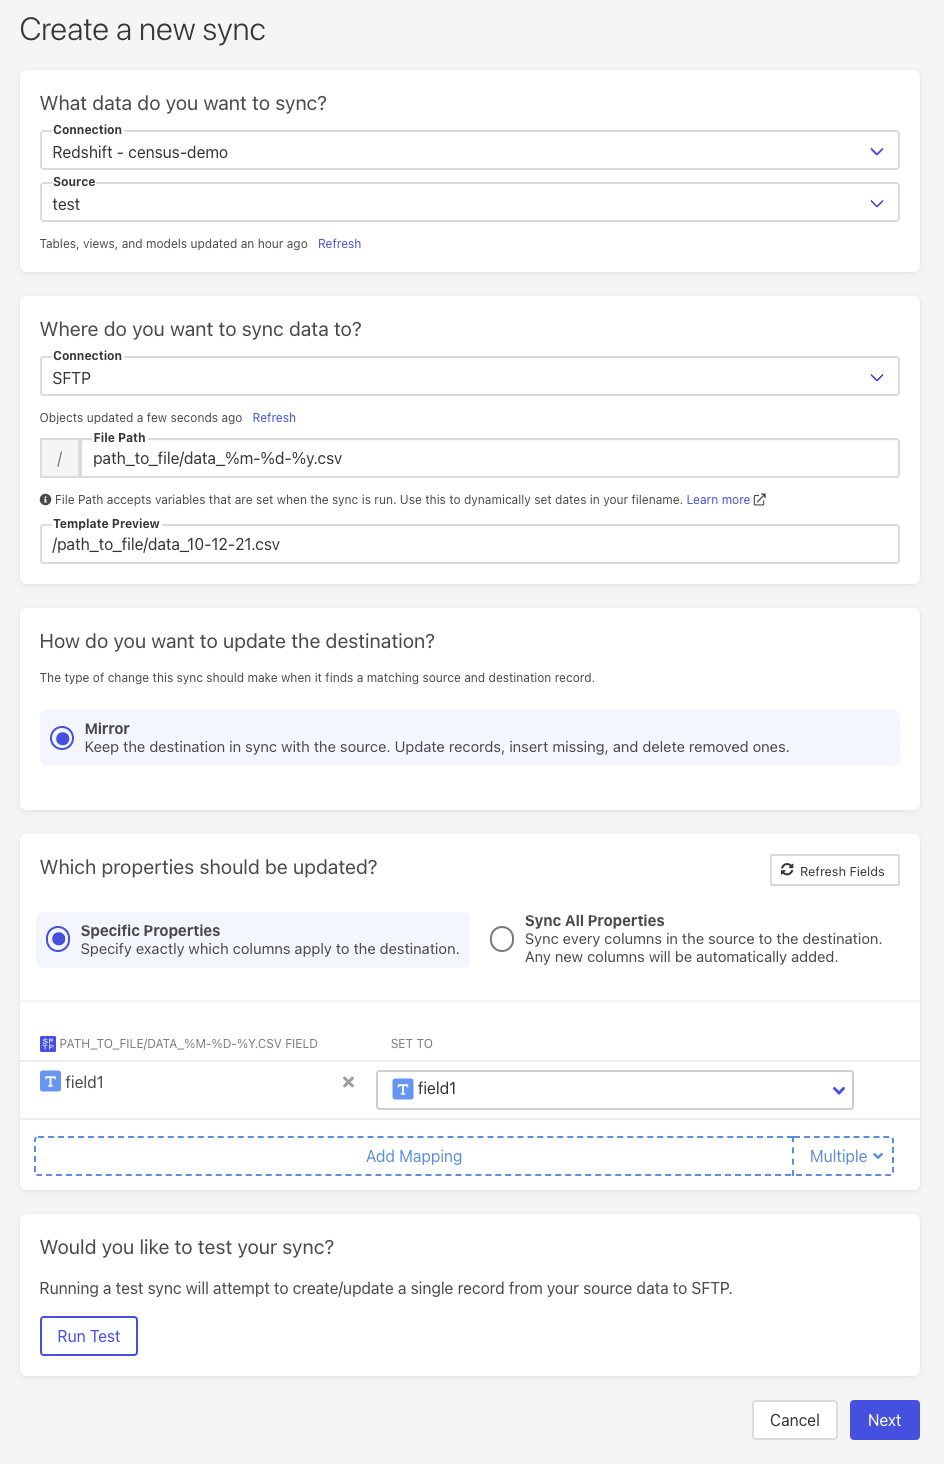The height and width of the screenshot is (1464, 944).
Task: Click the text type icon inside the Set To dropdown
Action: coord(403,1089)
